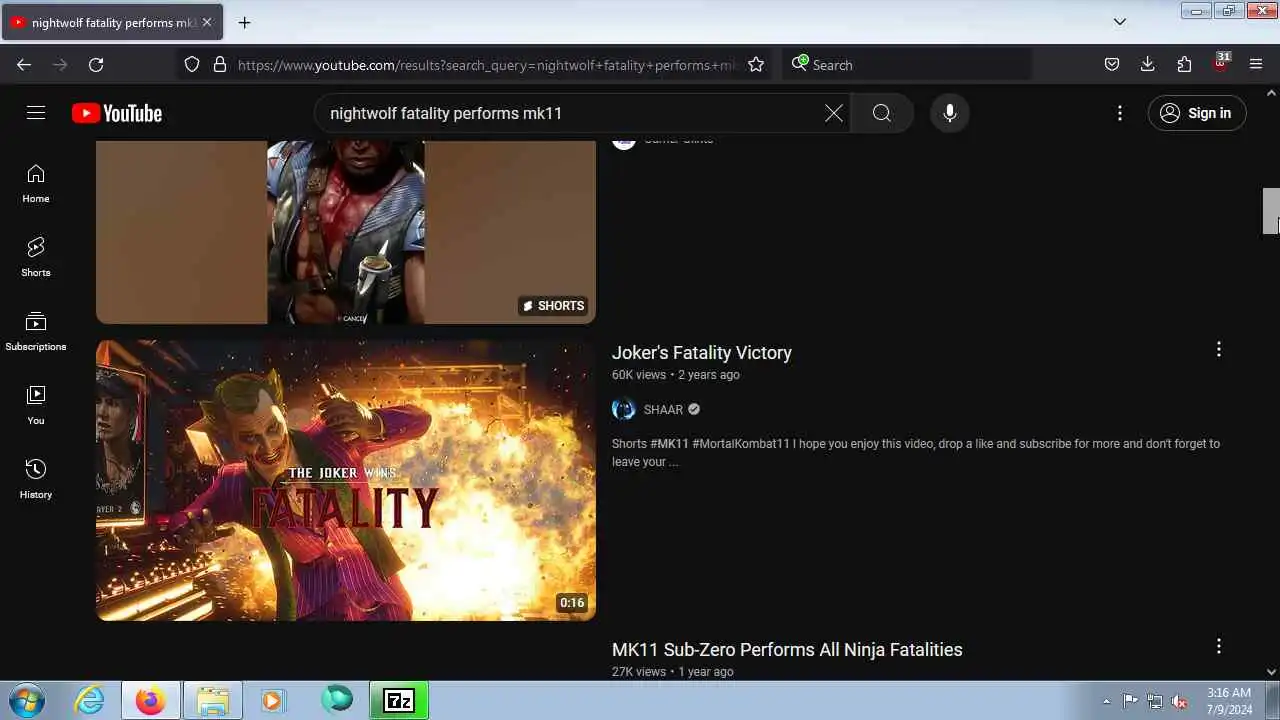Open options menu for Joker's Fatality Victory
The height and width of the screenshot is (720, 1280).
tap(1218, 349)
